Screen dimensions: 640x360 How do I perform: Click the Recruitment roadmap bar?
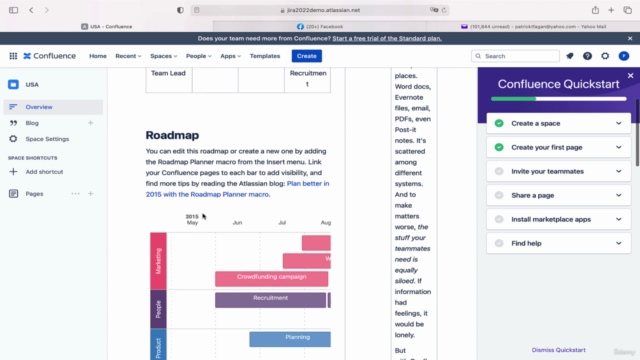(x=270, y=300)
